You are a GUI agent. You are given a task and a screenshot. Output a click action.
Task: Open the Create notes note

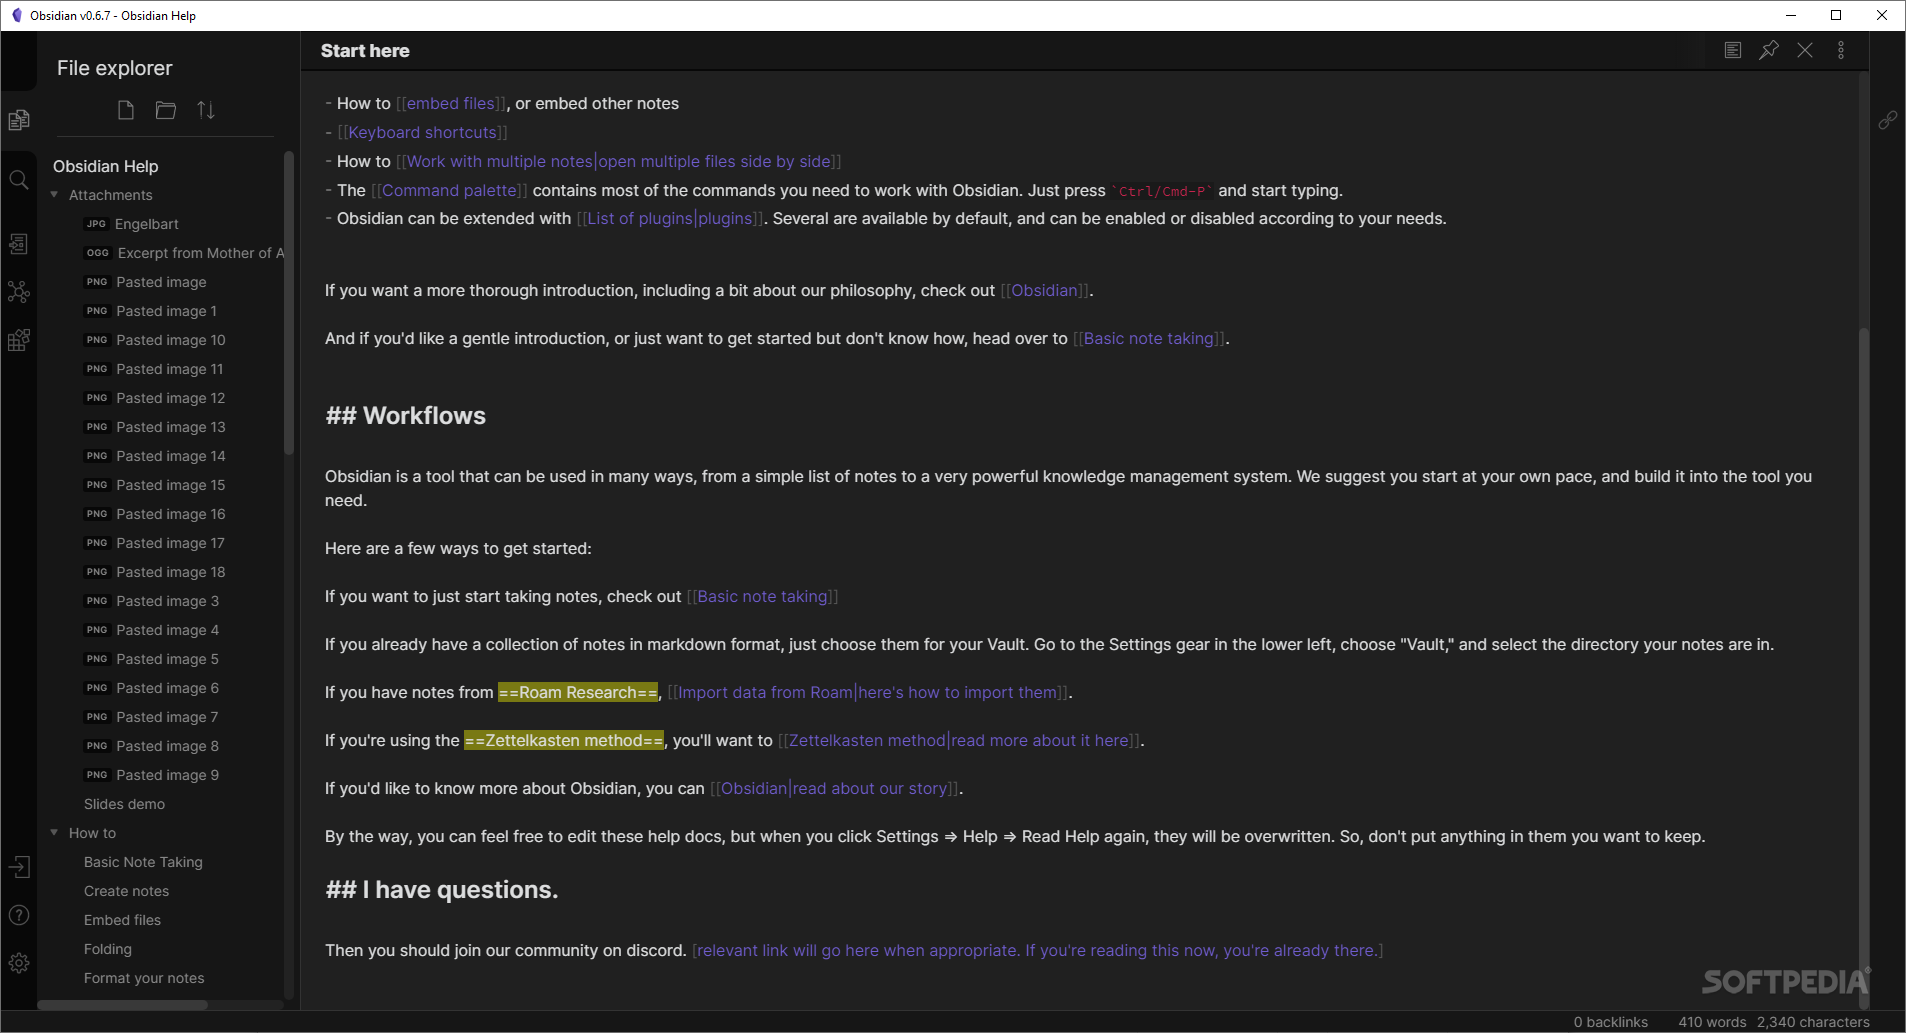click(126, 891)
